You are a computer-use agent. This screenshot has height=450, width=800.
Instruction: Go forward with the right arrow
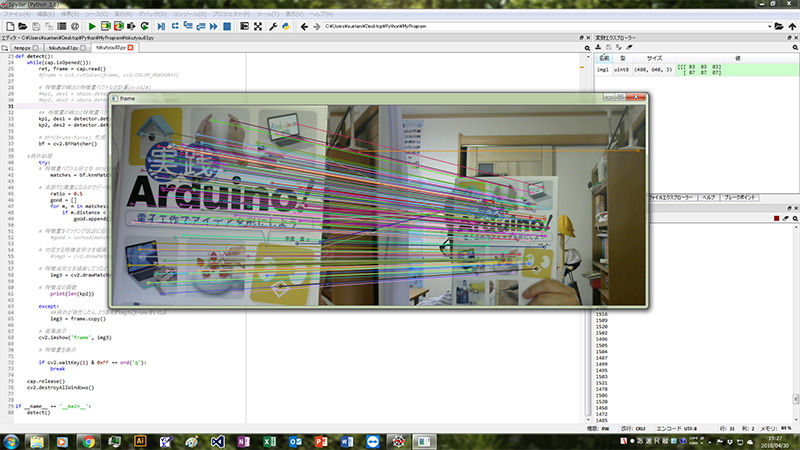coord(317,26)
